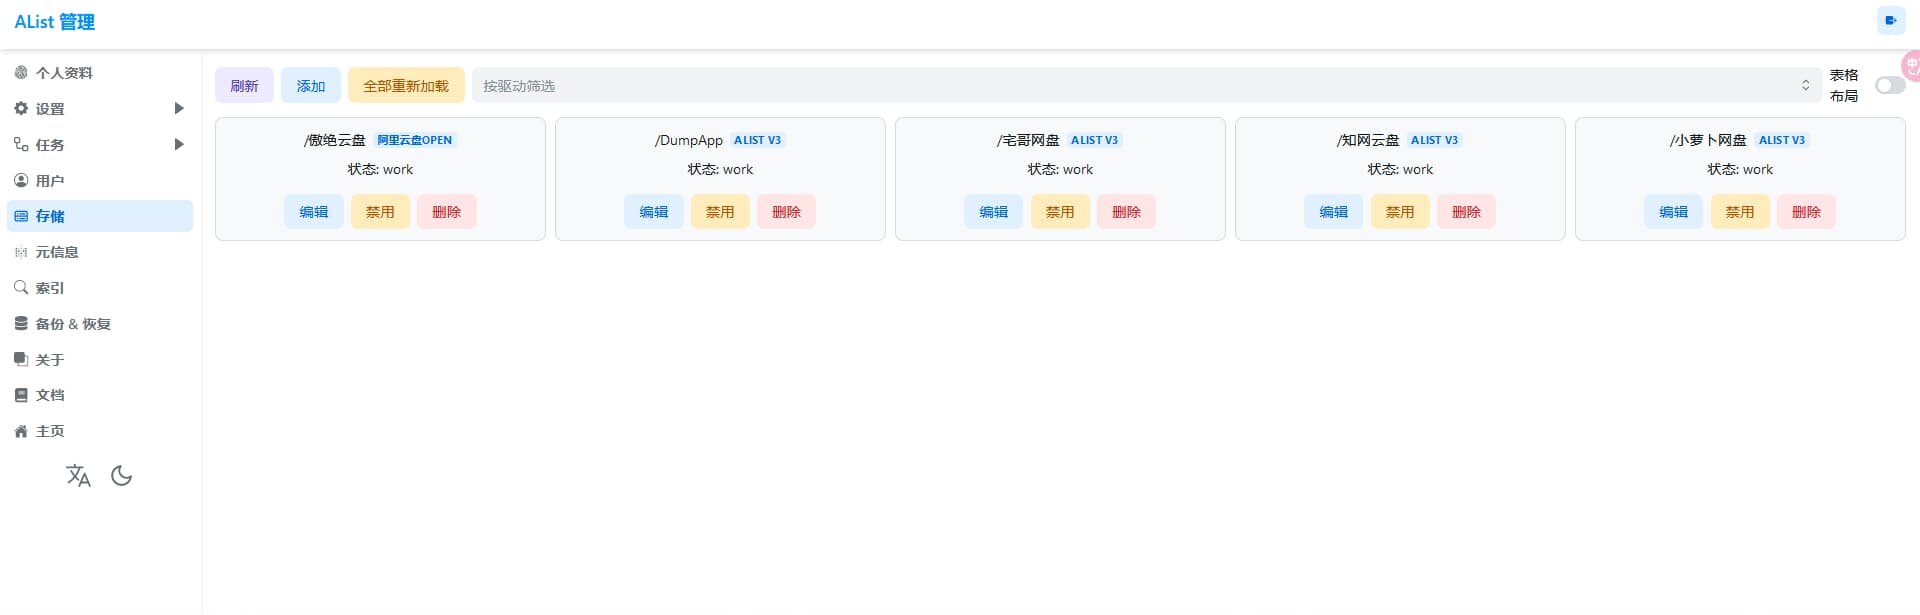This screenshot has height=615, width=1920.
Task: Disable the /小萝卜网盘 storage
Action: pyautogui.click(x=1740, y=212)
